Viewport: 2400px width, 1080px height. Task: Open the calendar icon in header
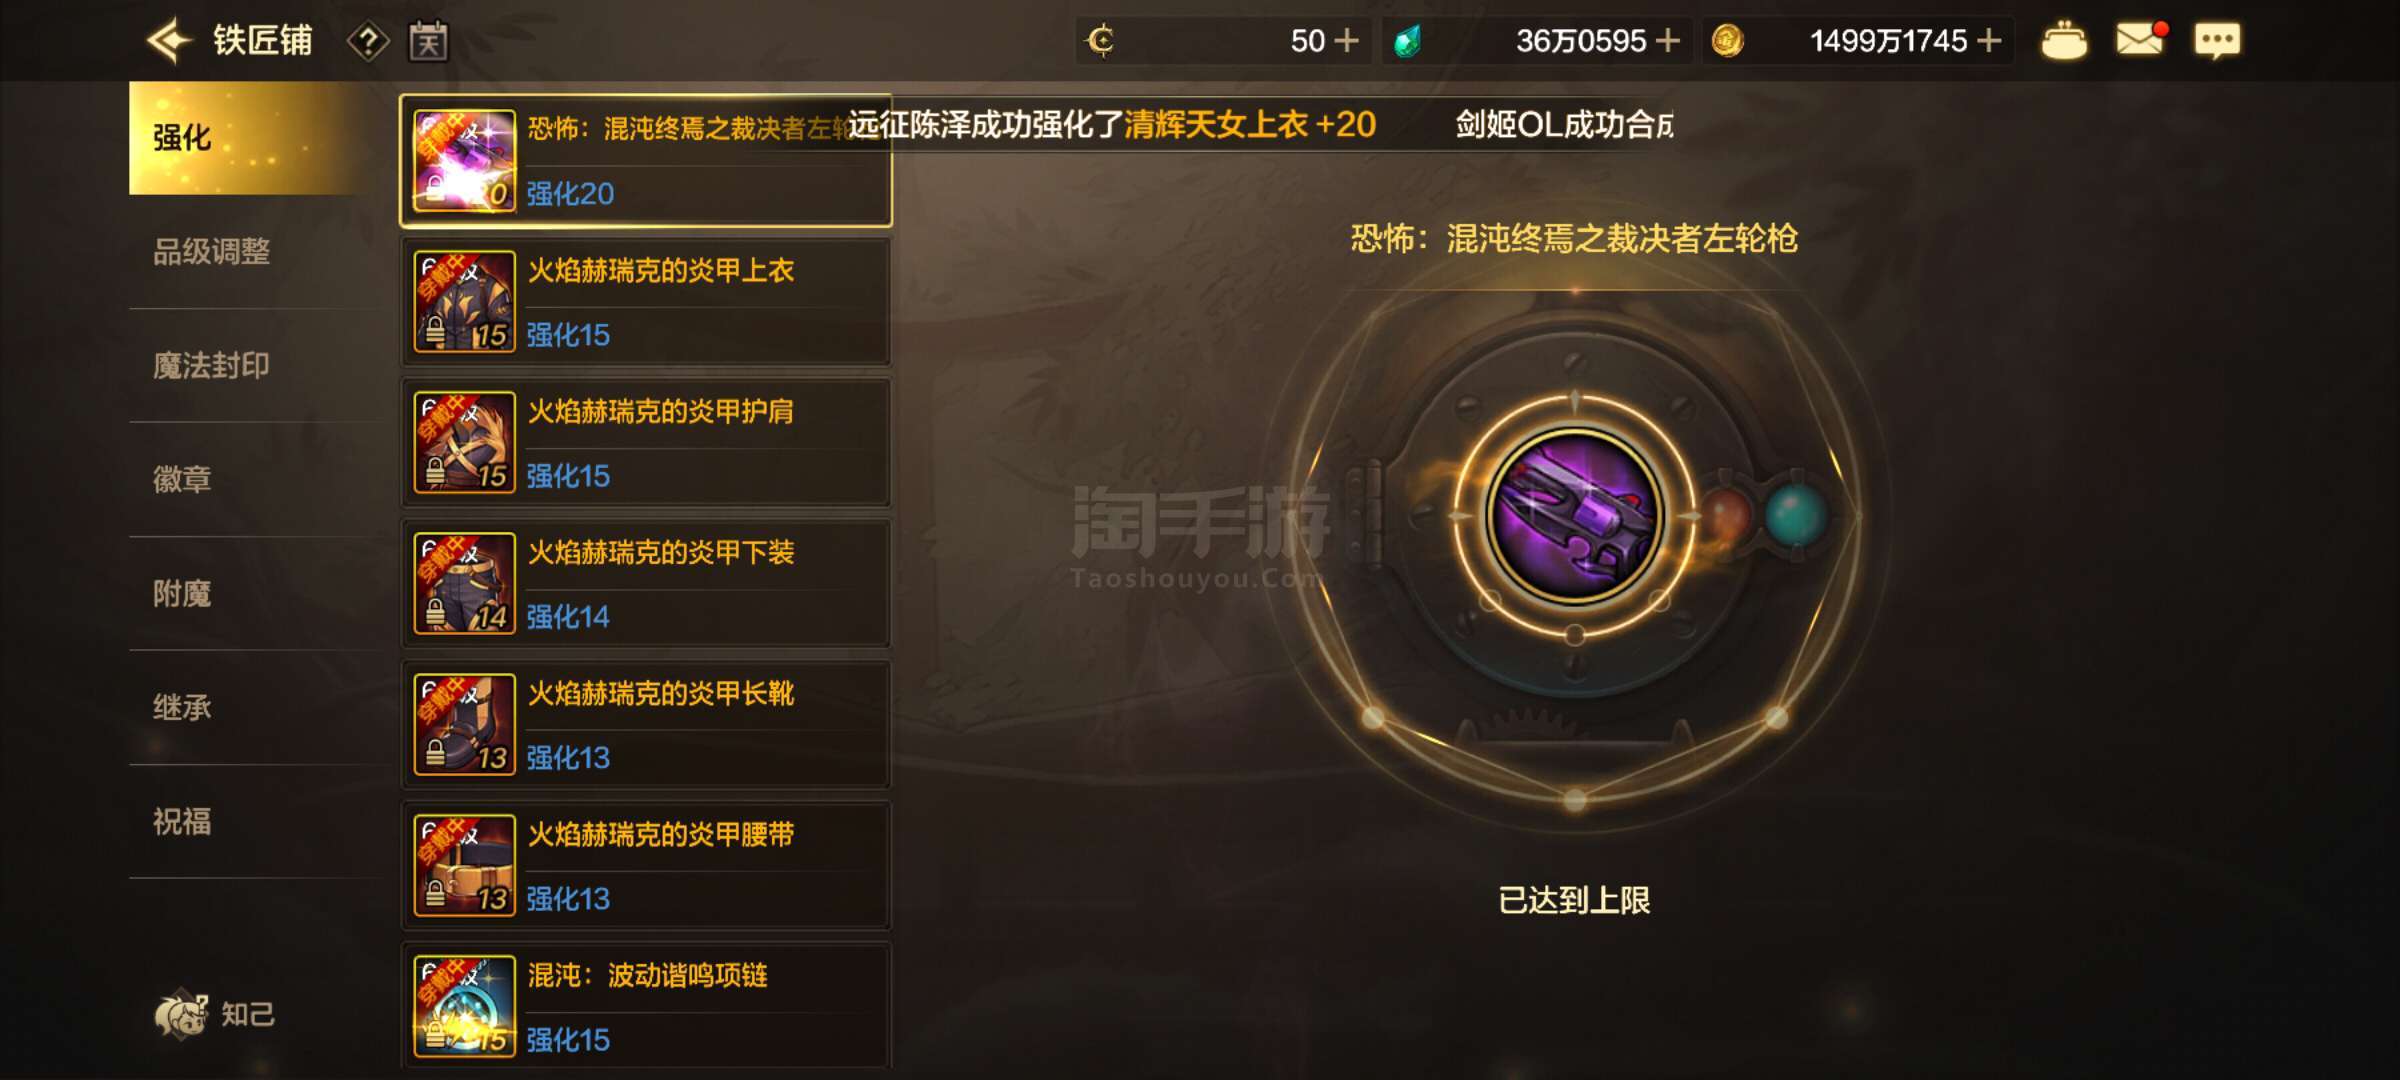tap(428, 41)
